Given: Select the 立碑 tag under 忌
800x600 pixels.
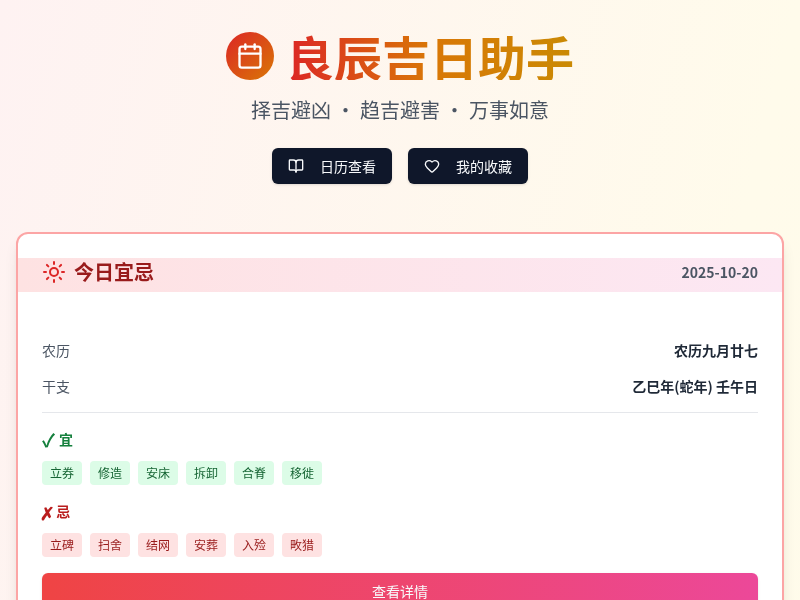Looking at the screenshot, I should tap(62, 545).
